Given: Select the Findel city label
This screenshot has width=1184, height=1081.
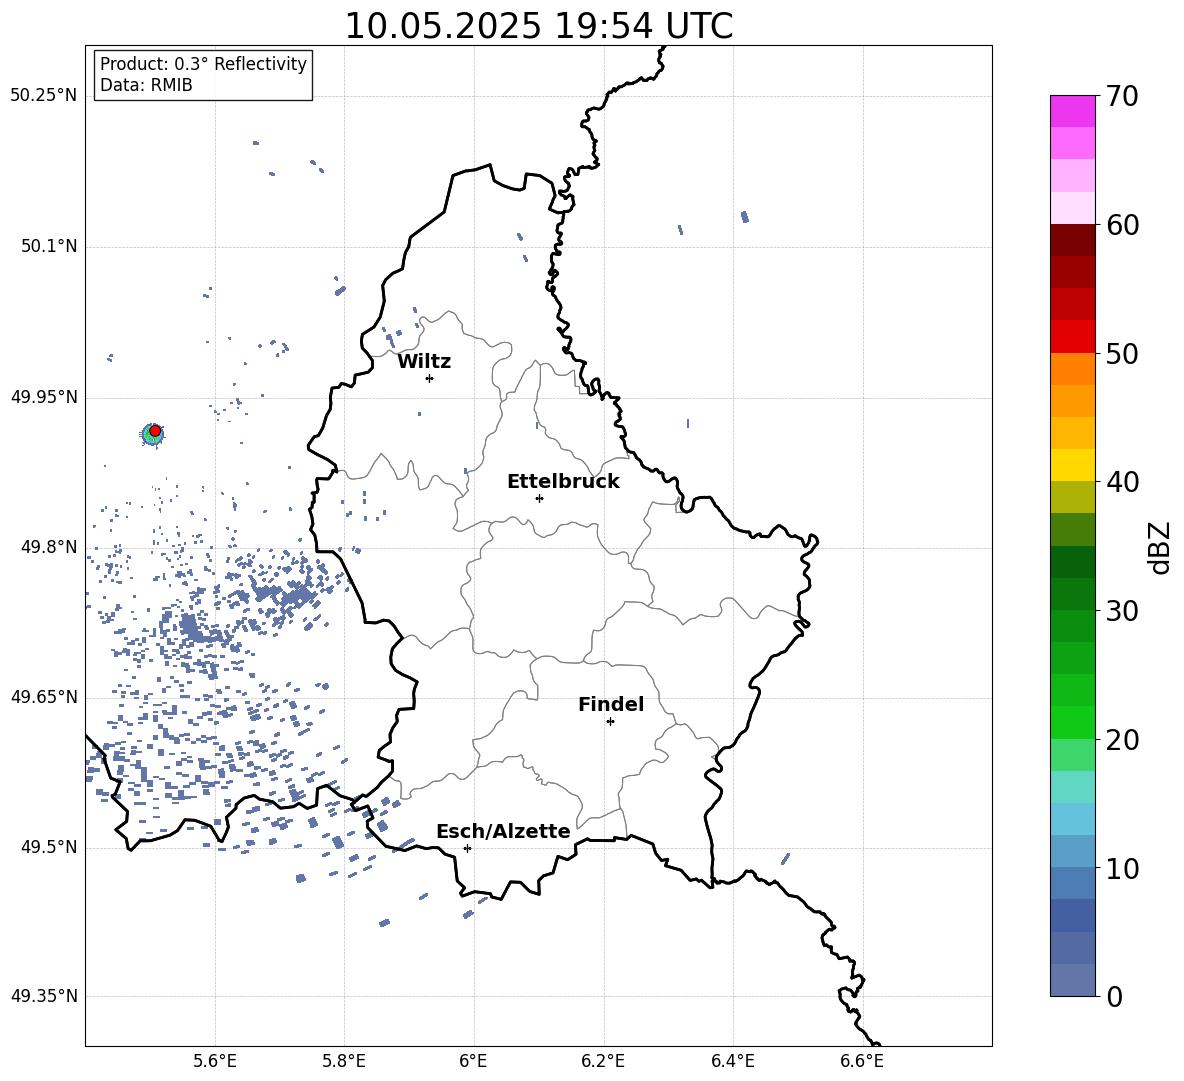Looking at the screenshot, I should pos(611,704).
